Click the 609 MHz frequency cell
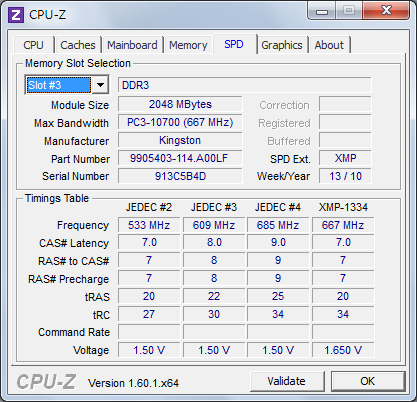417x402 pixels. point(214,225)
